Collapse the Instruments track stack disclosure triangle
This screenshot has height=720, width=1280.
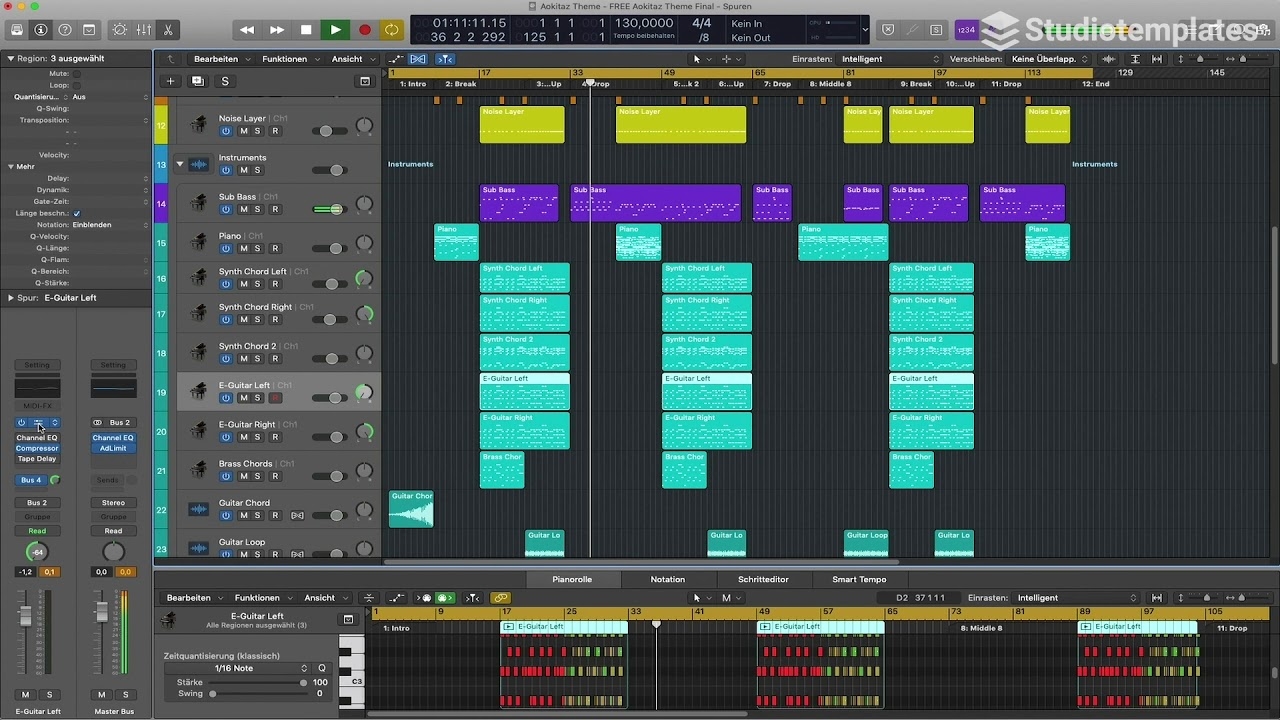181,163
